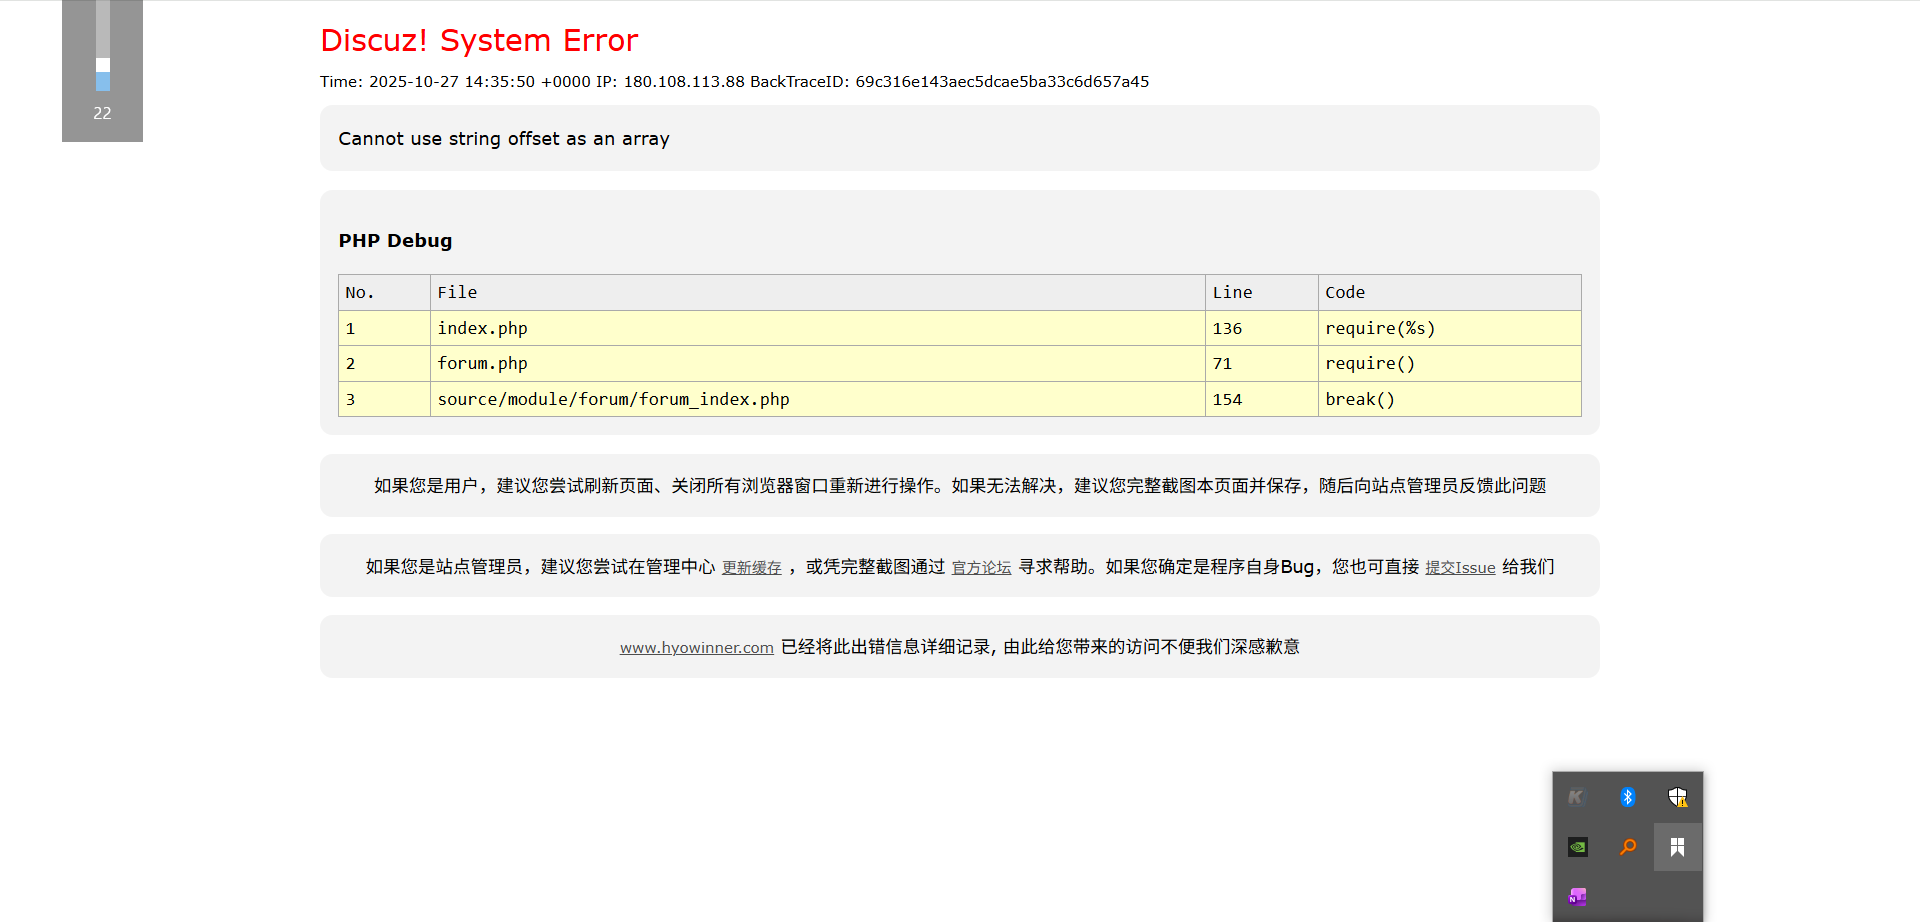Click the white volume slider handle
The image size is (1920, 922).
tap(103, 65)
